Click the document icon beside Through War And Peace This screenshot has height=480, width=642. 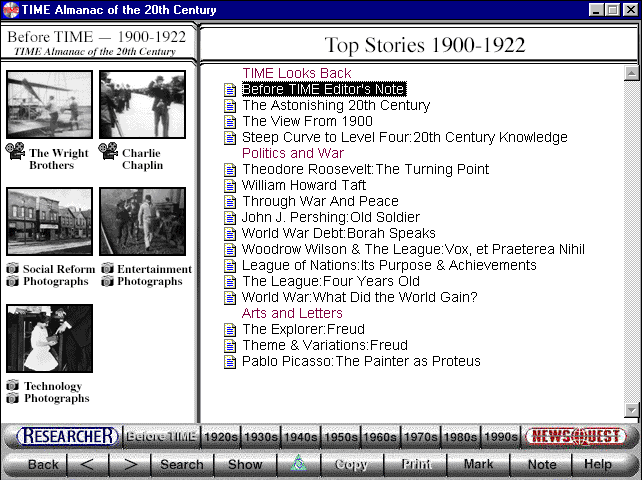230,202
